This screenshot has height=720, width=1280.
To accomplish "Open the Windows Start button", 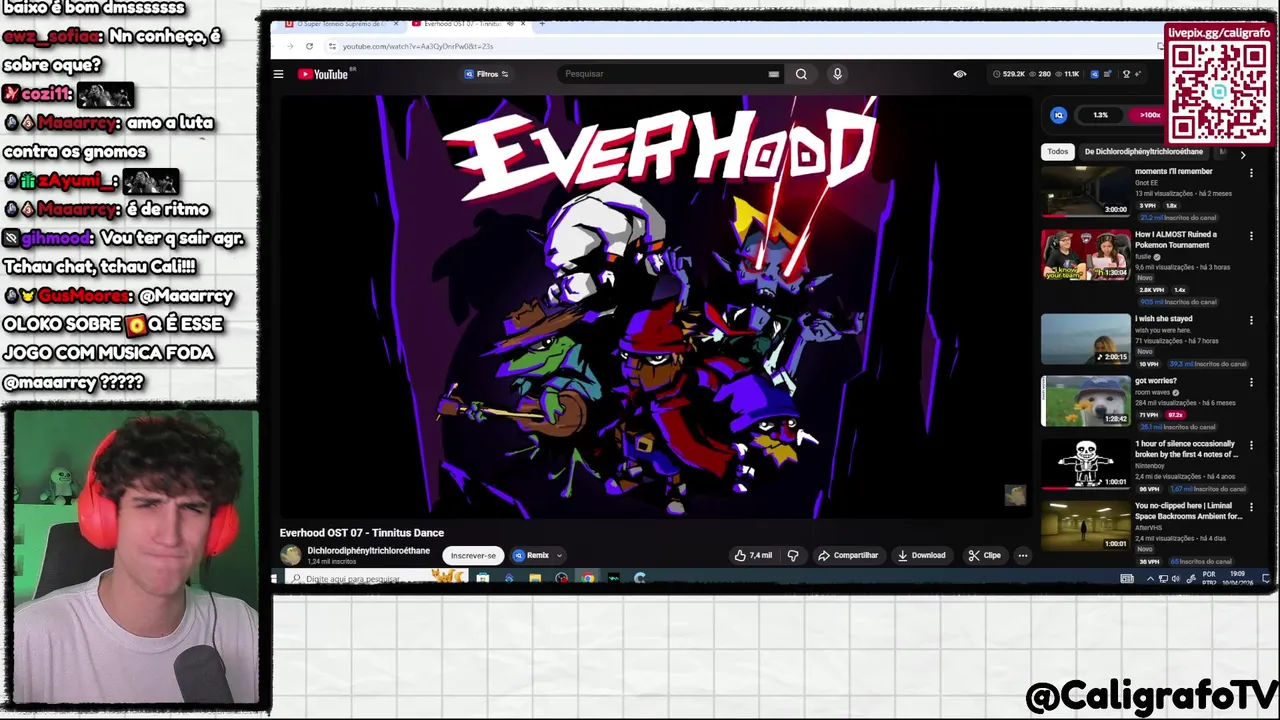I will pyautogui.click(x=274, y=579).
